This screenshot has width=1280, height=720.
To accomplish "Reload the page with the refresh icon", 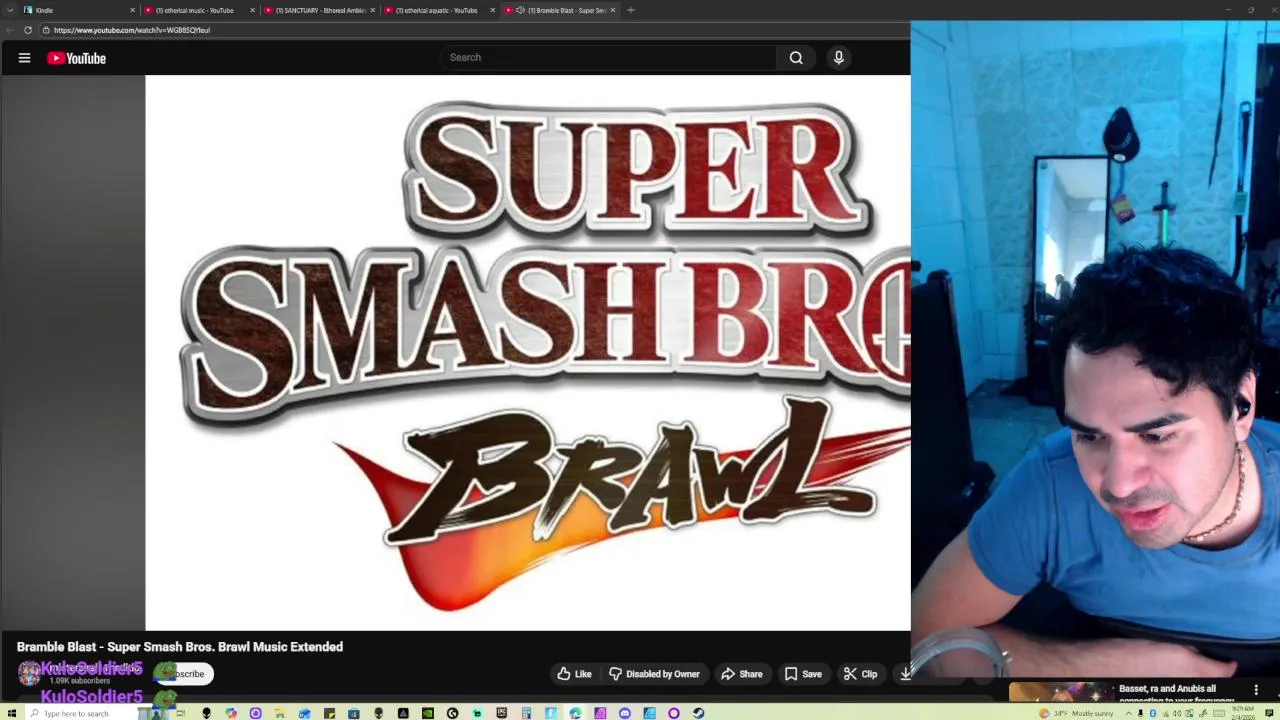I will click(x=28, y=30).
